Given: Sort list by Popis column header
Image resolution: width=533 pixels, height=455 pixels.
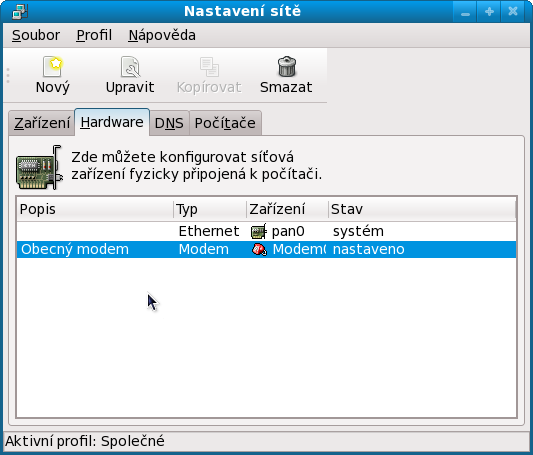Looking at the screenshot, I should click(x=95, y=209).
